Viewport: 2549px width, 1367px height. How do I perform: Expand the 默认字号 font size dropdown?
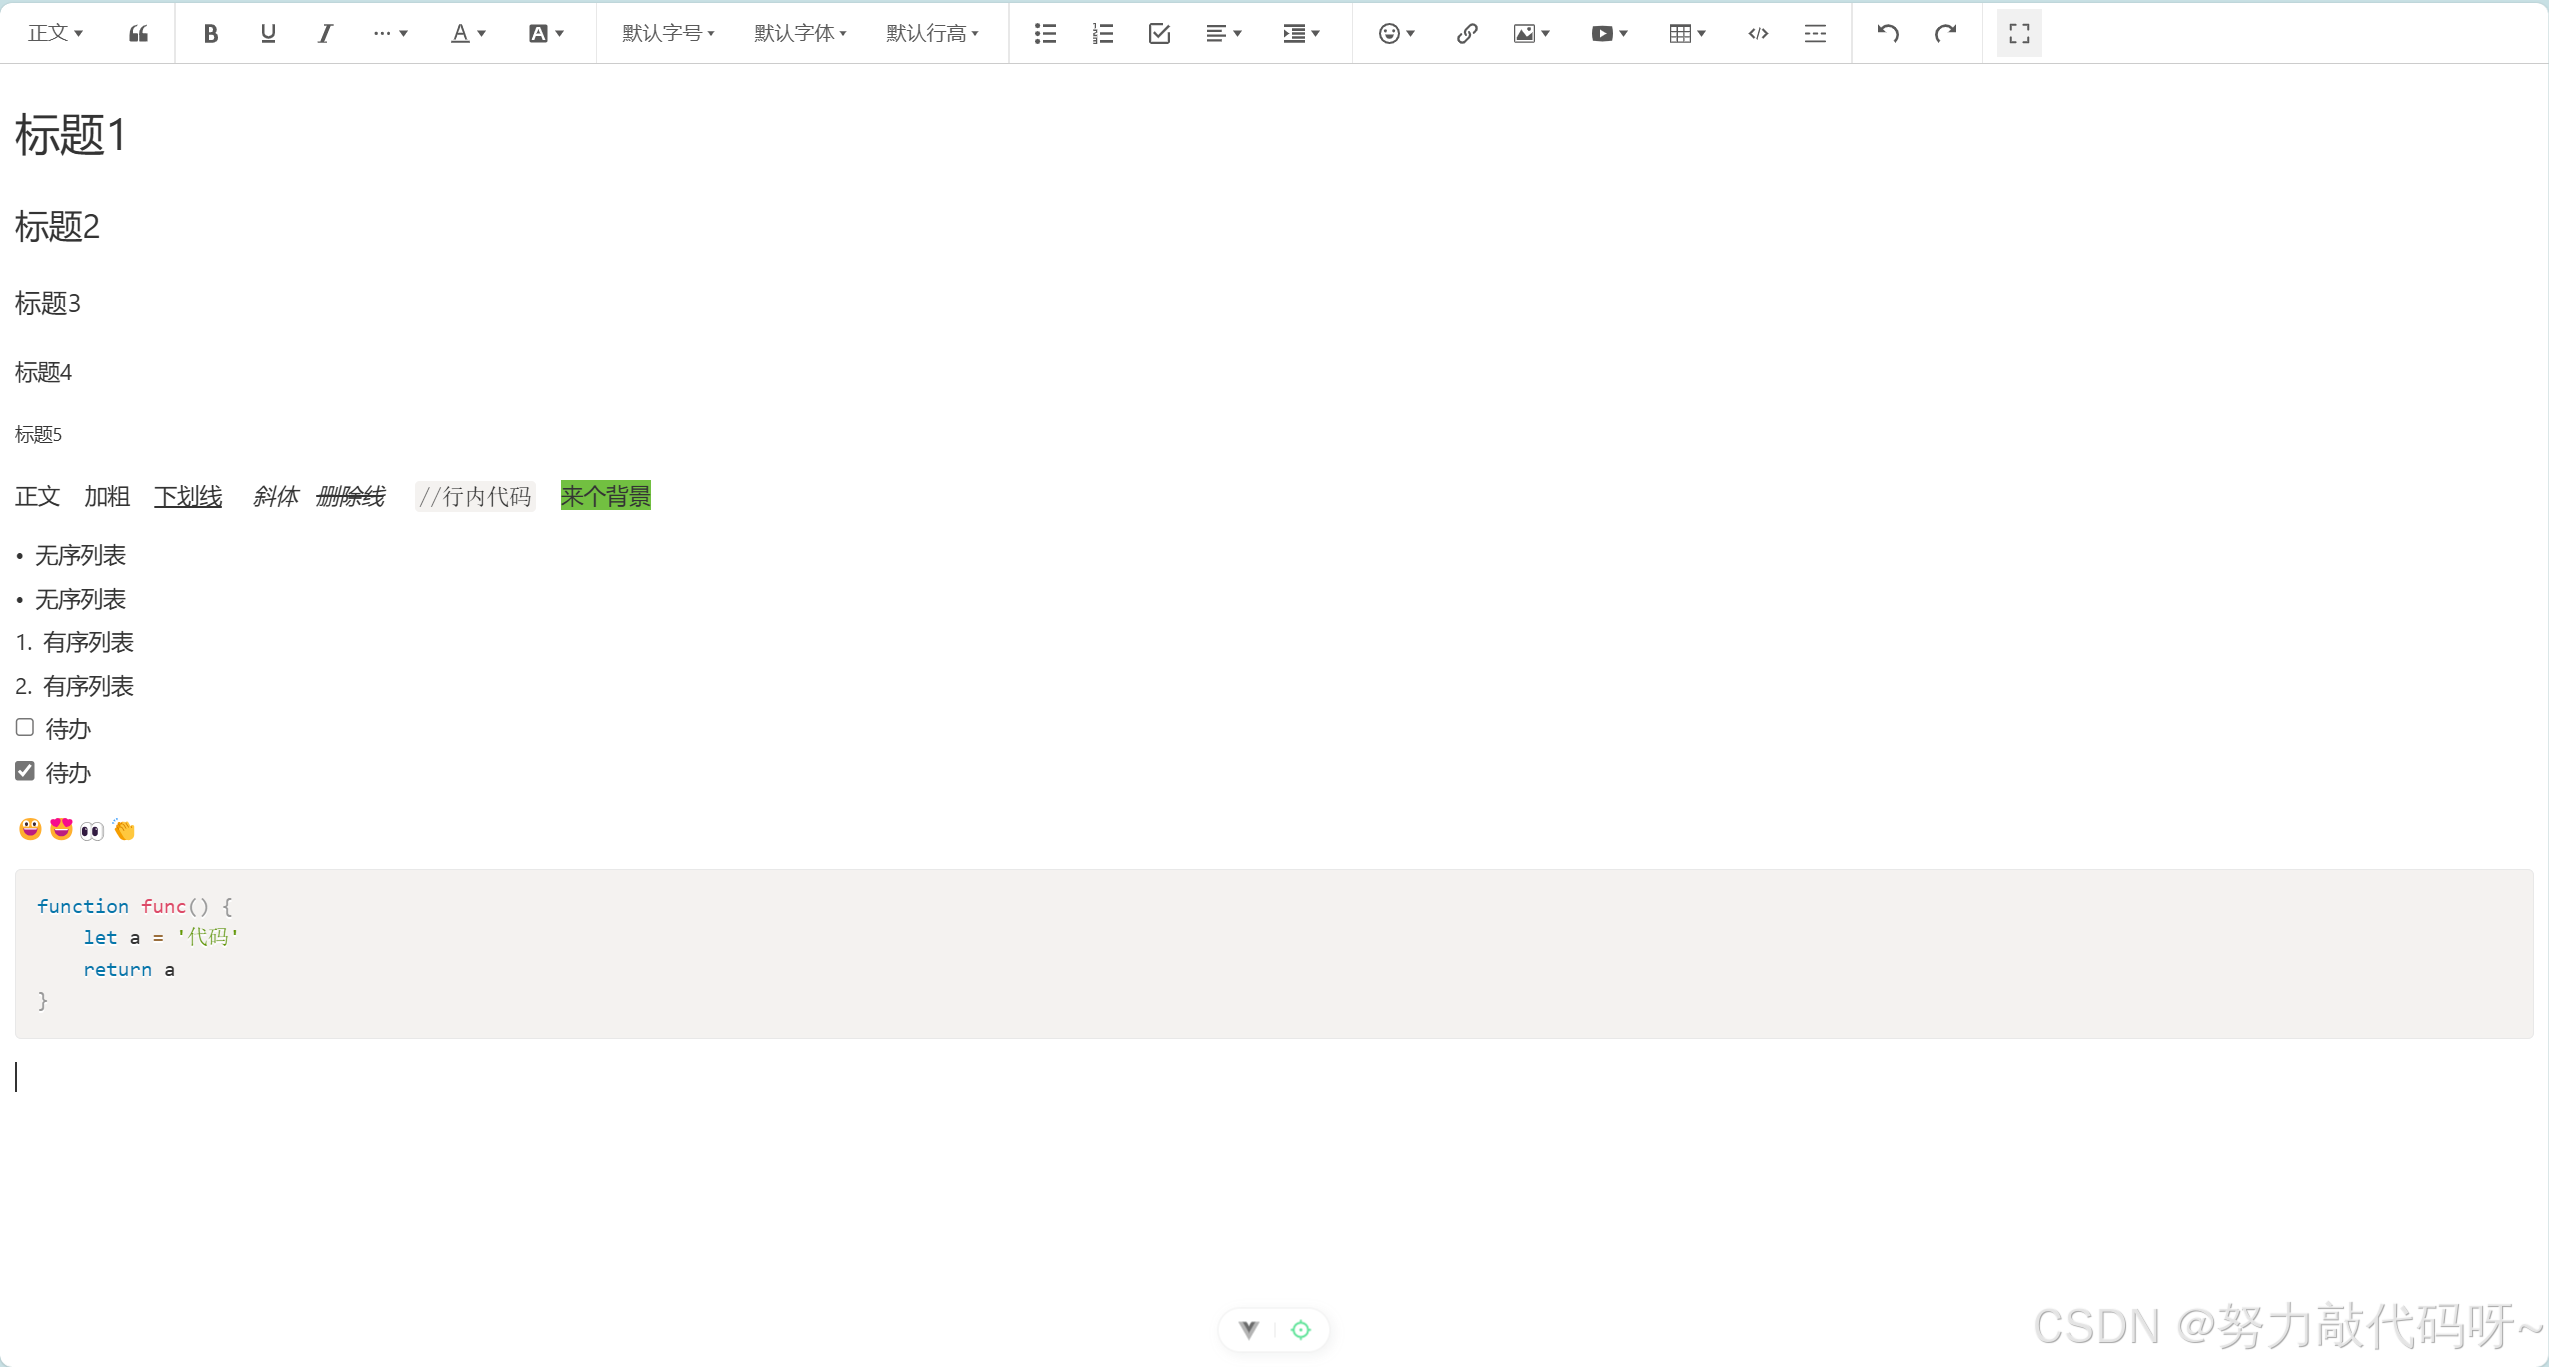(x=668, y=34)
